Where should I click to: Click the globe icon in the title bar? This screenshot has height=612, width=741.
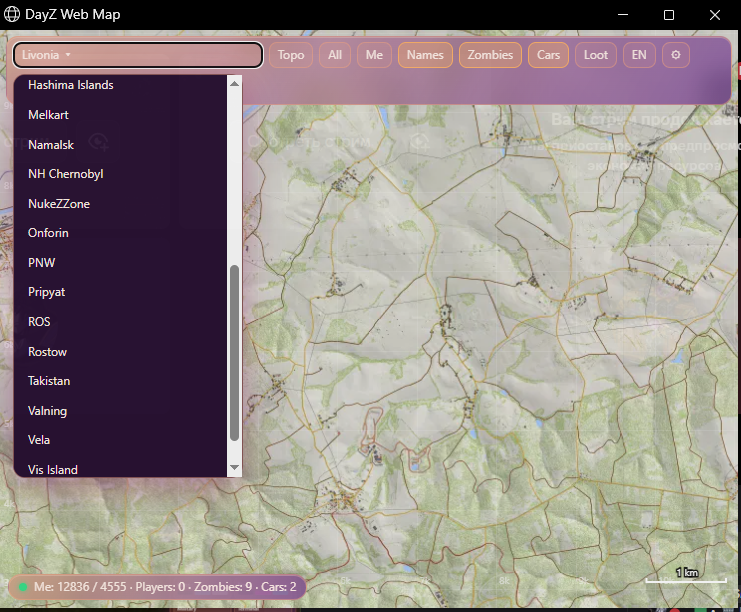coord(12,14)
